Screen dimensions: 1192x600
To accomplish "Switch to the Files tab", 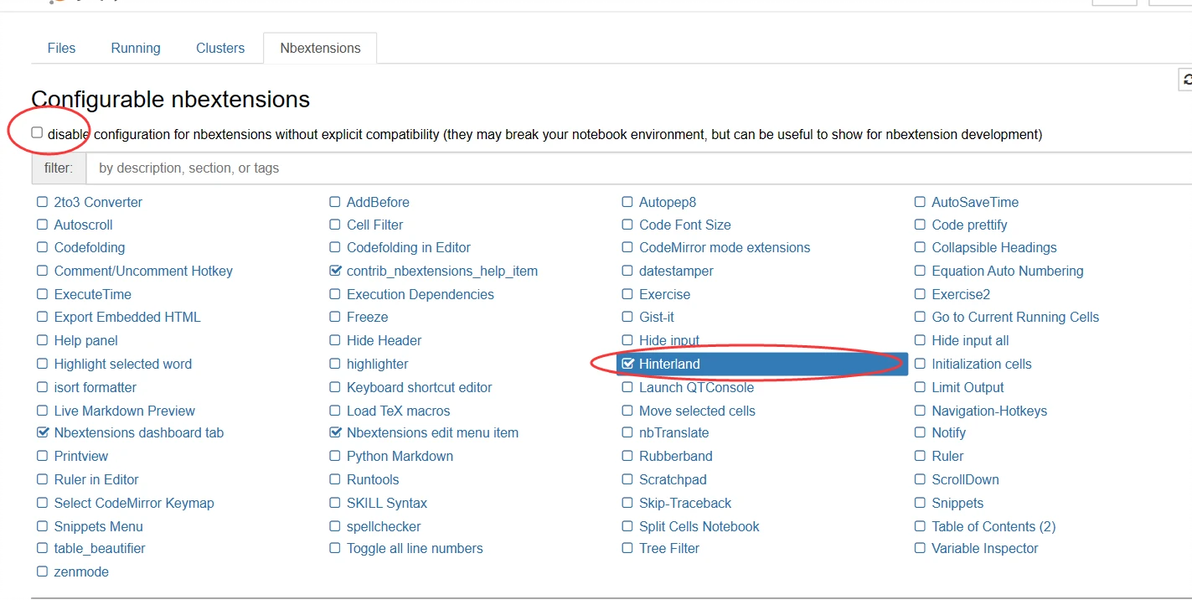I will tap(61, 48).
